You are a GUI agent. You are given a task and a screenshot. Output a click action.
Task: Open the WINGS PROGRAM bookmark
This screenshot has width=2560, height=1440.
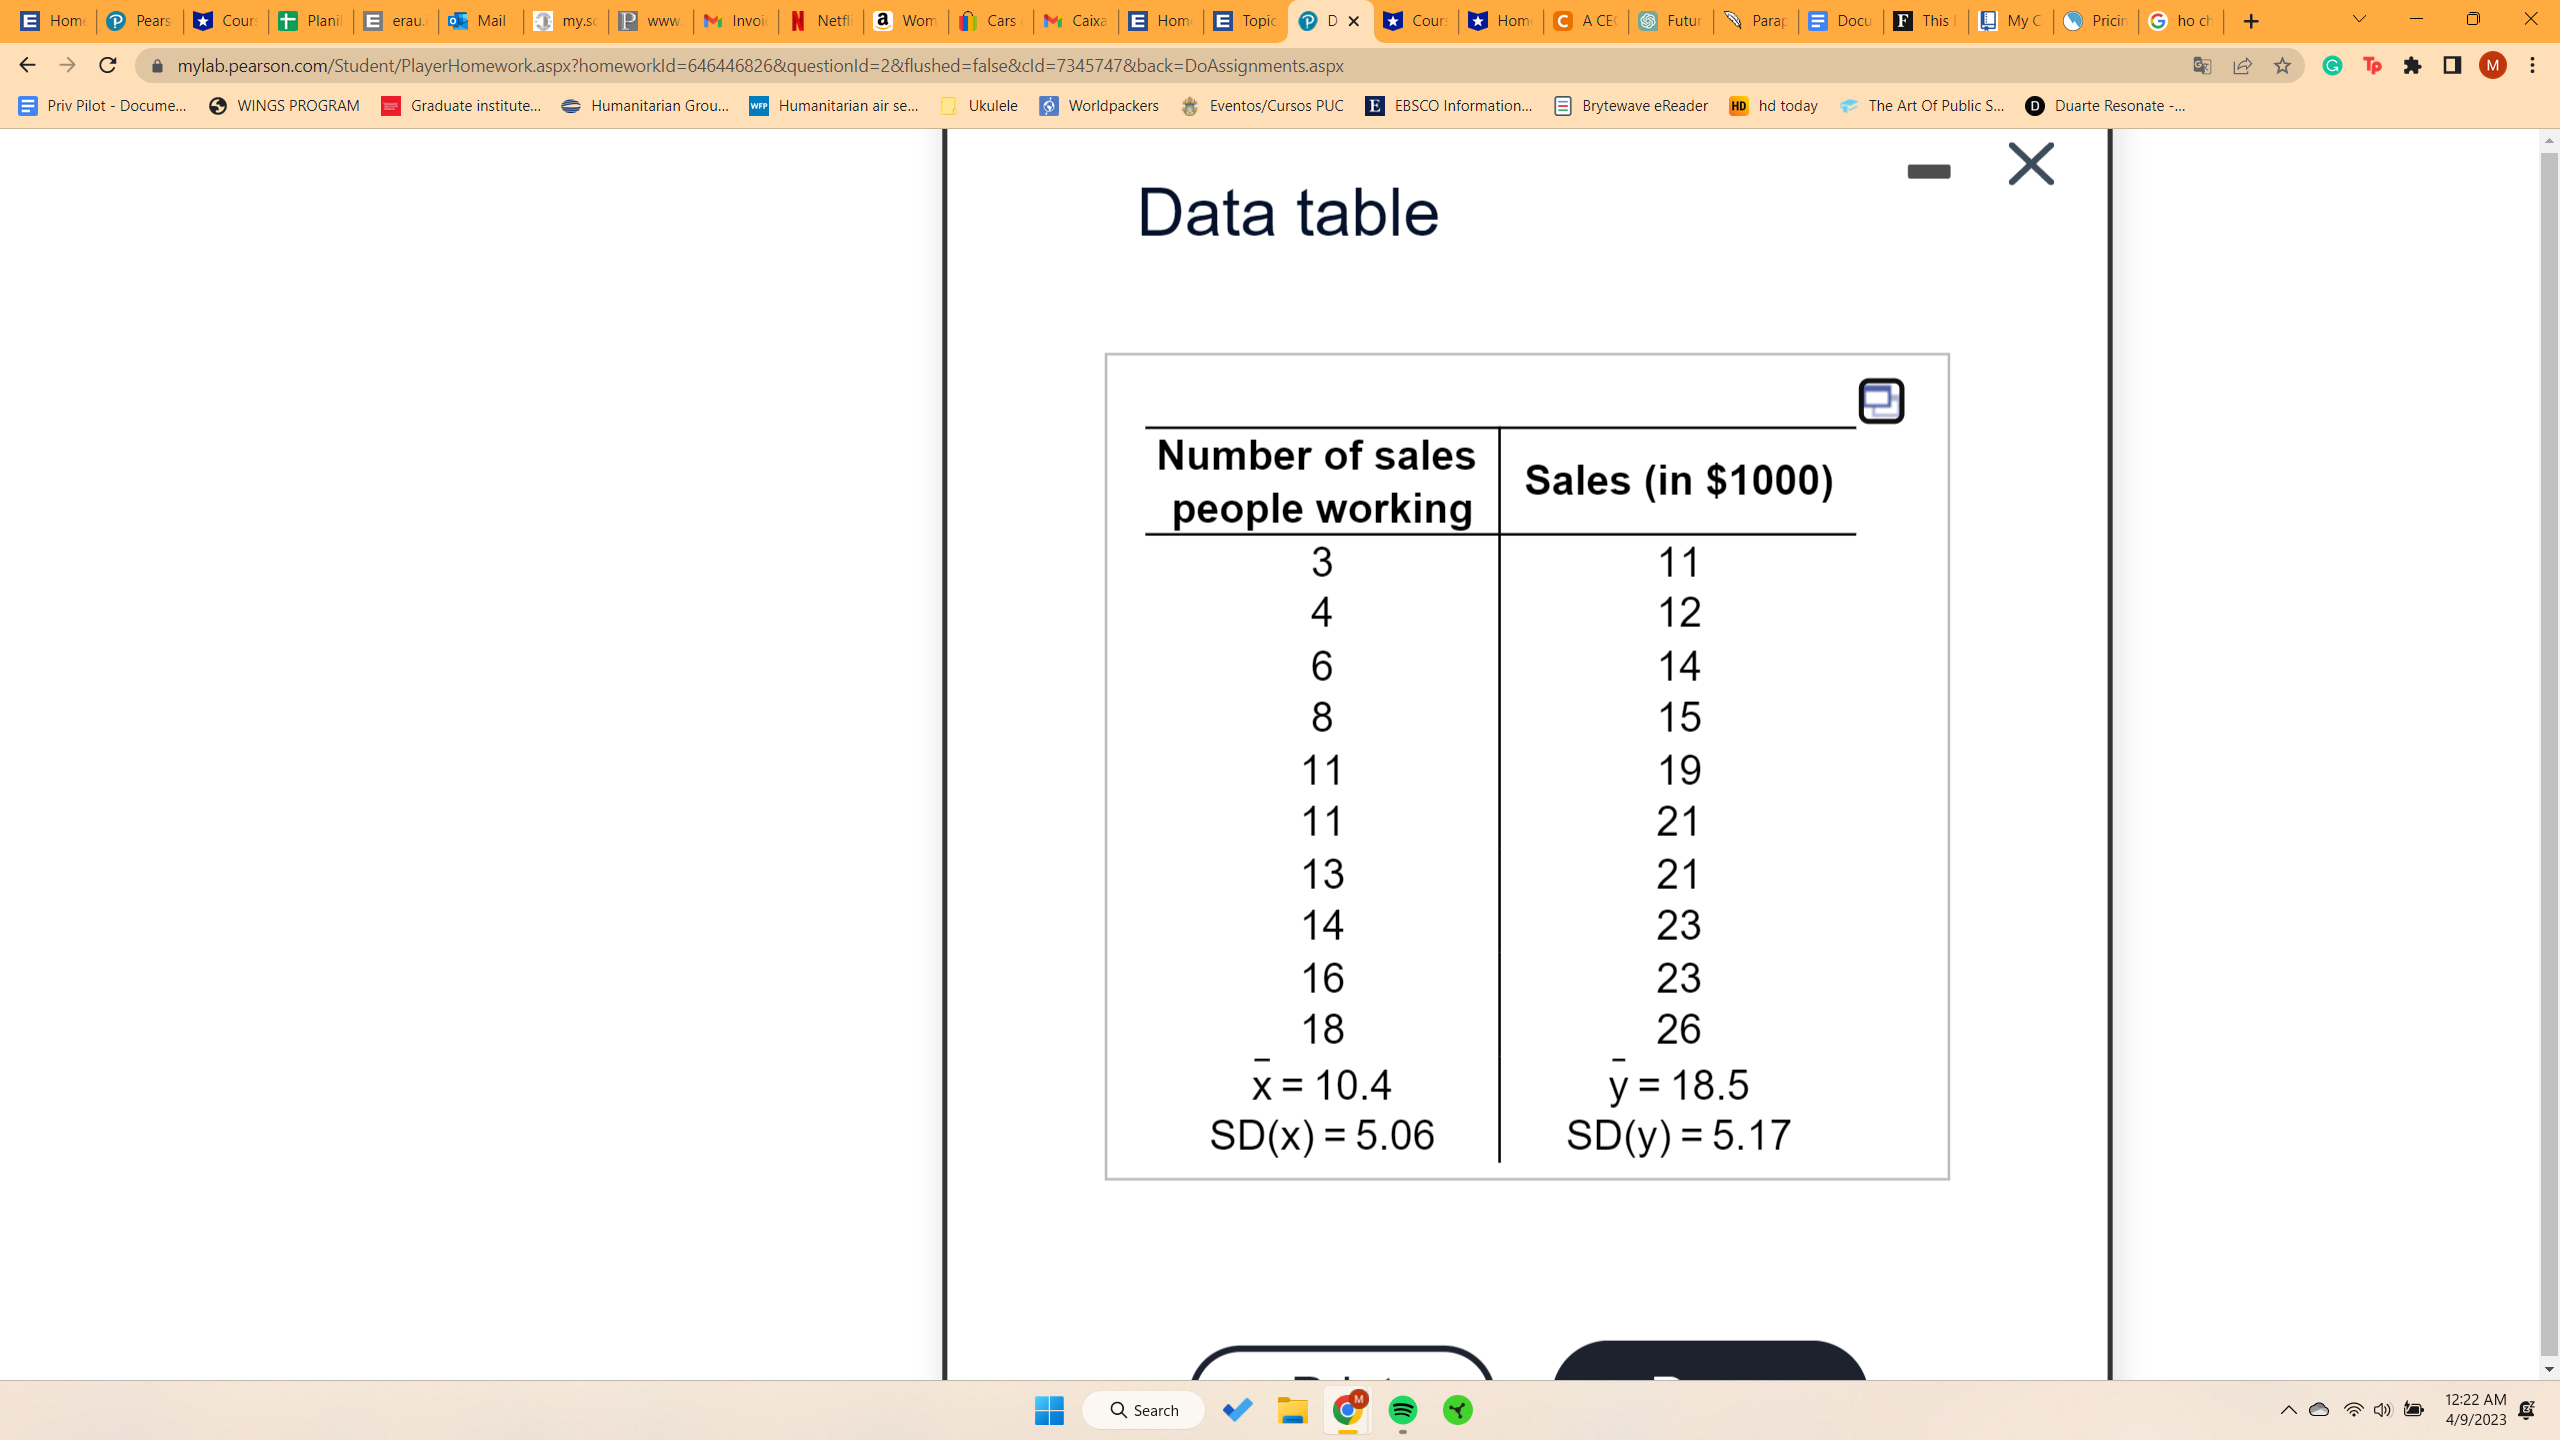point(284,106)
